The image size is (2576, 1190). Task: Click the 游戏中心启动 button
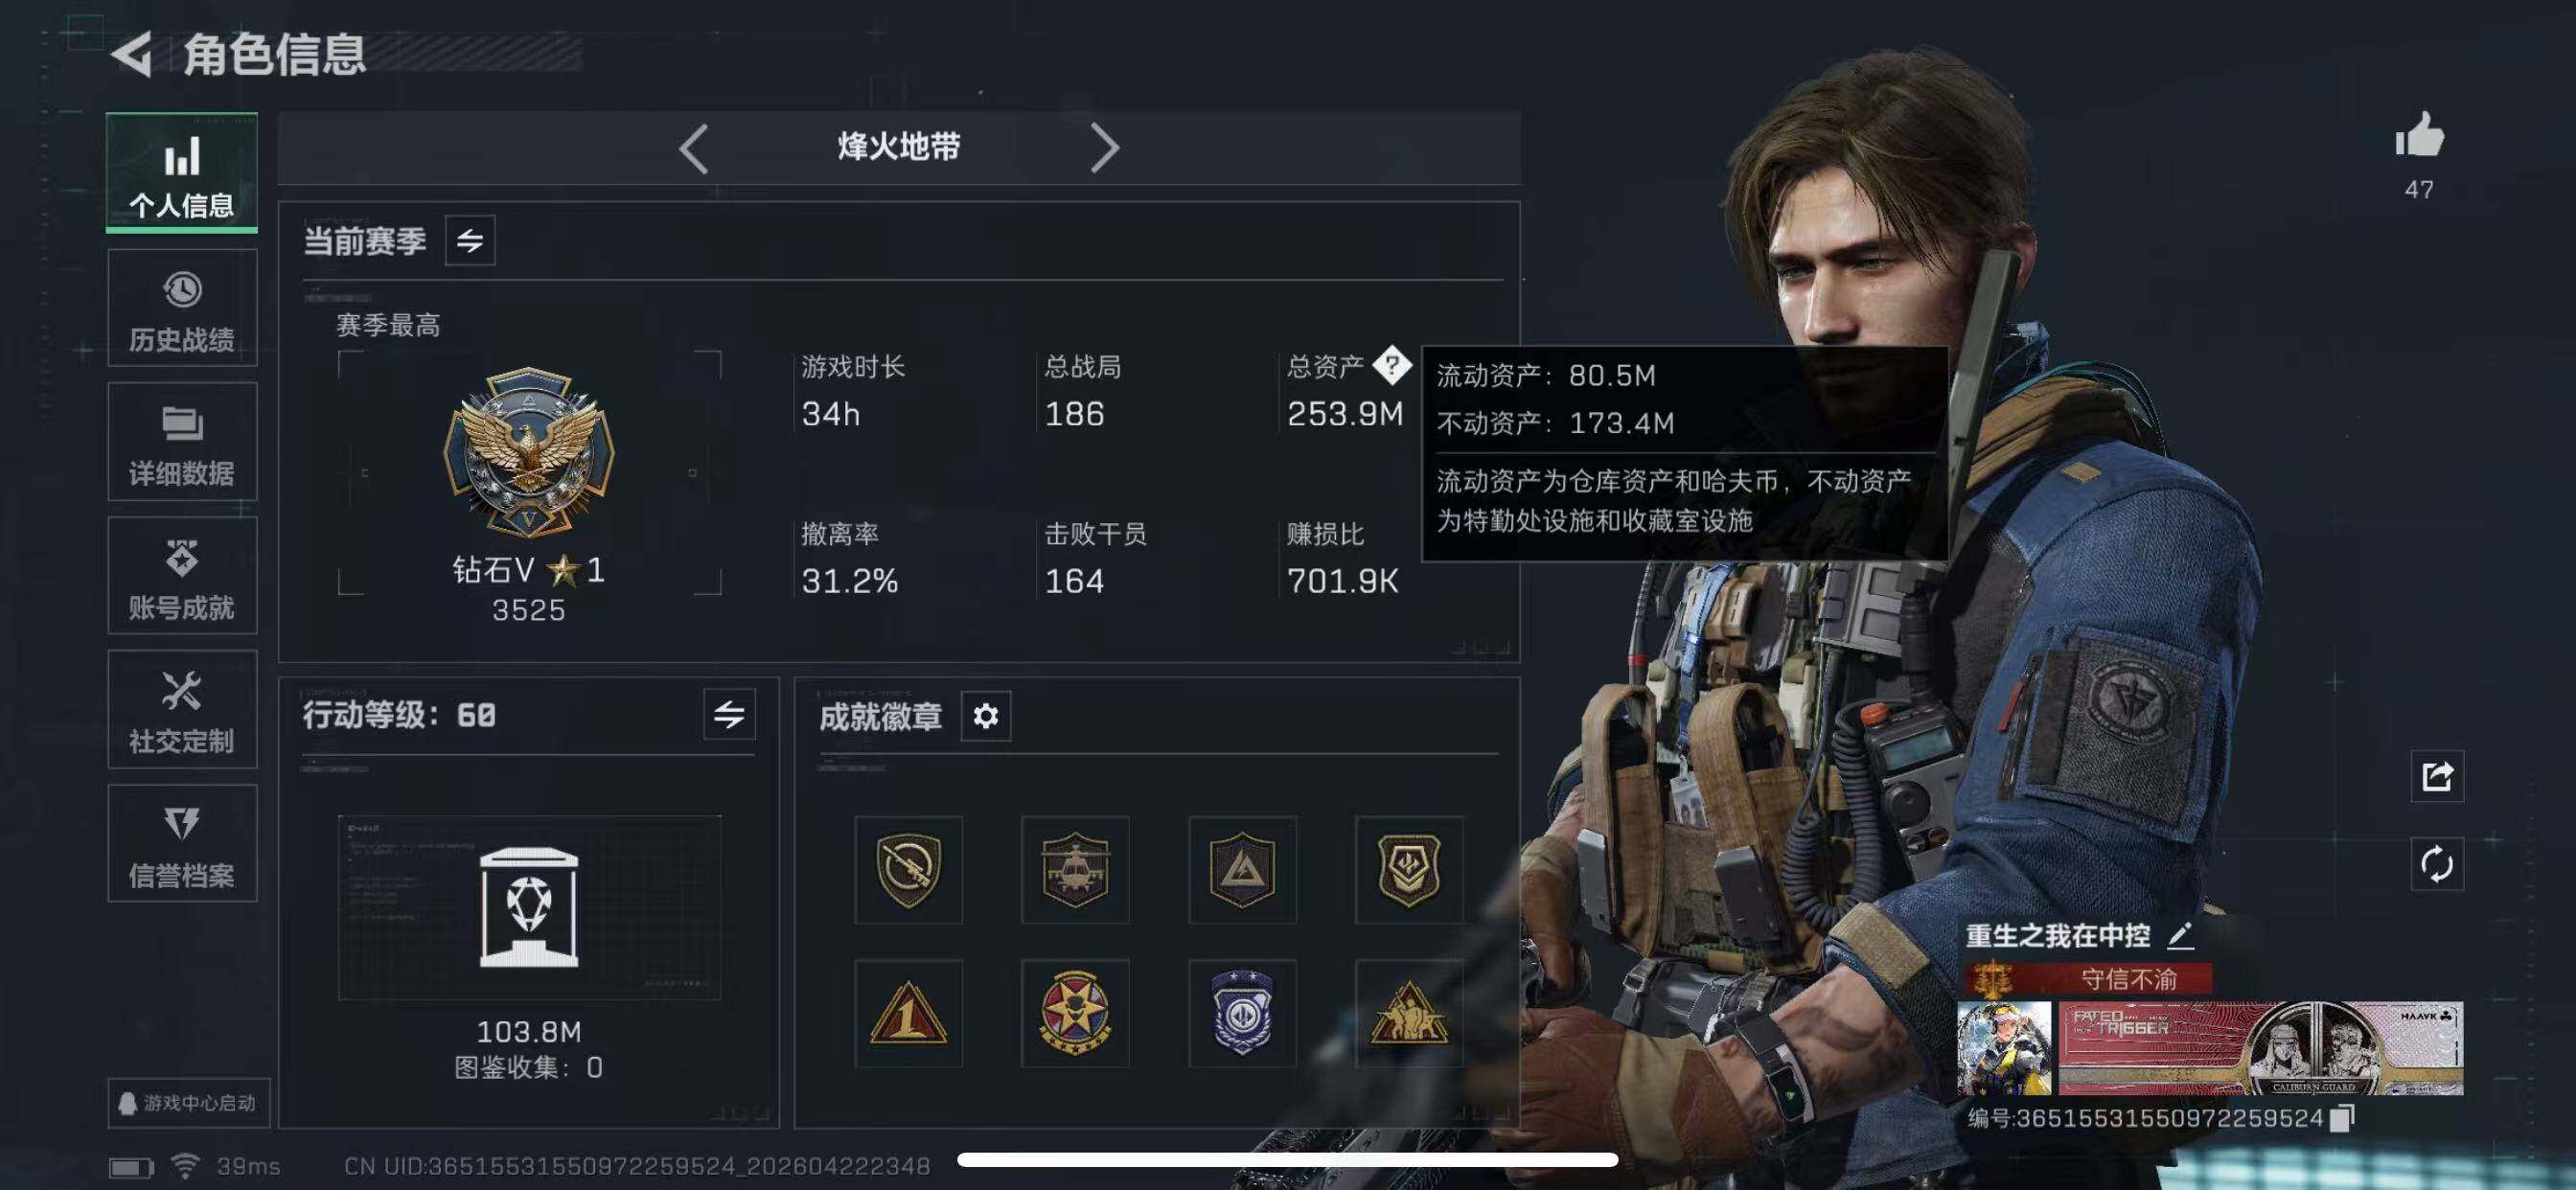pos(189,1103)
